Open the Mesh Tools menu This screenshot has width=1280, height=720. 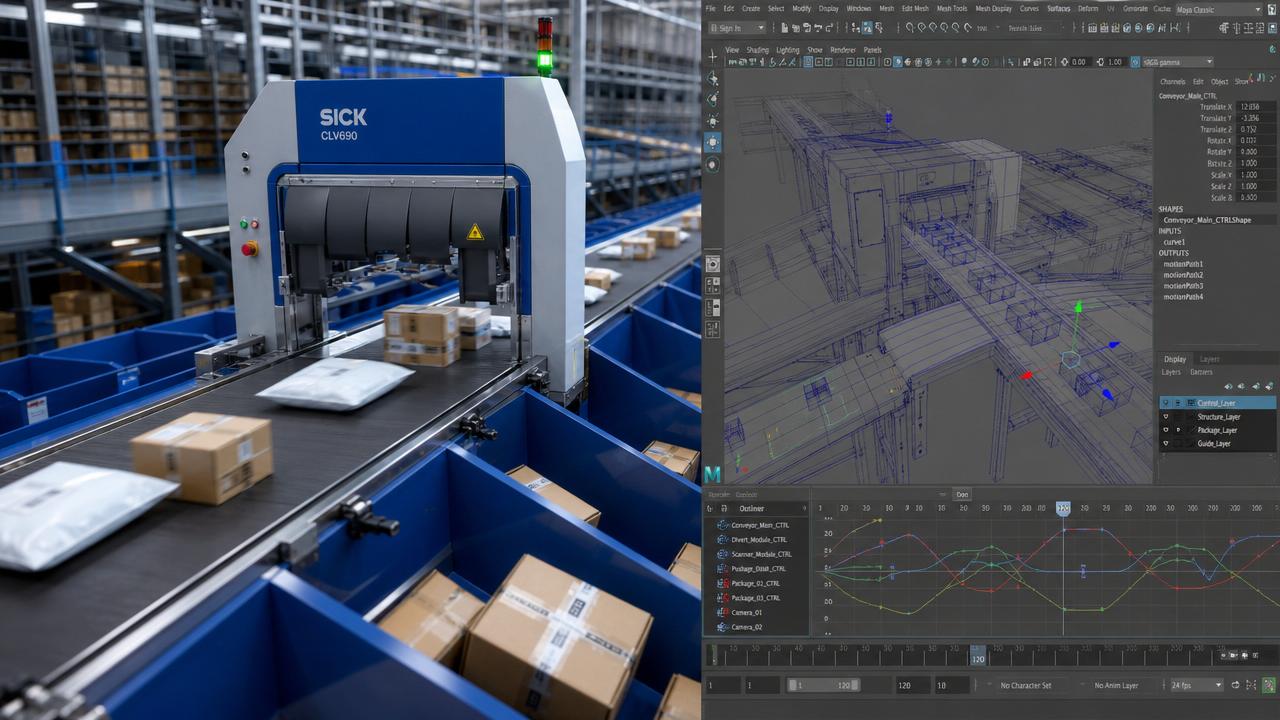click(951, 8)
